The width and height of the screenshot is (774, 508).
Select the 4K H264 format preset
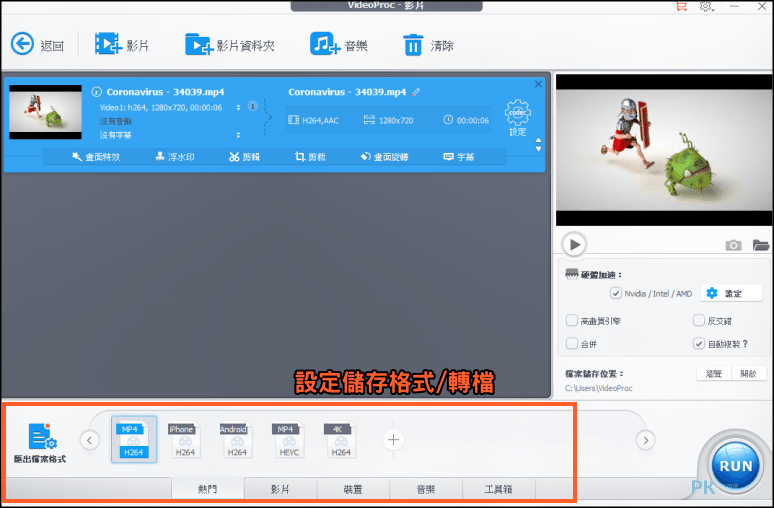click(x=340, y=439)
